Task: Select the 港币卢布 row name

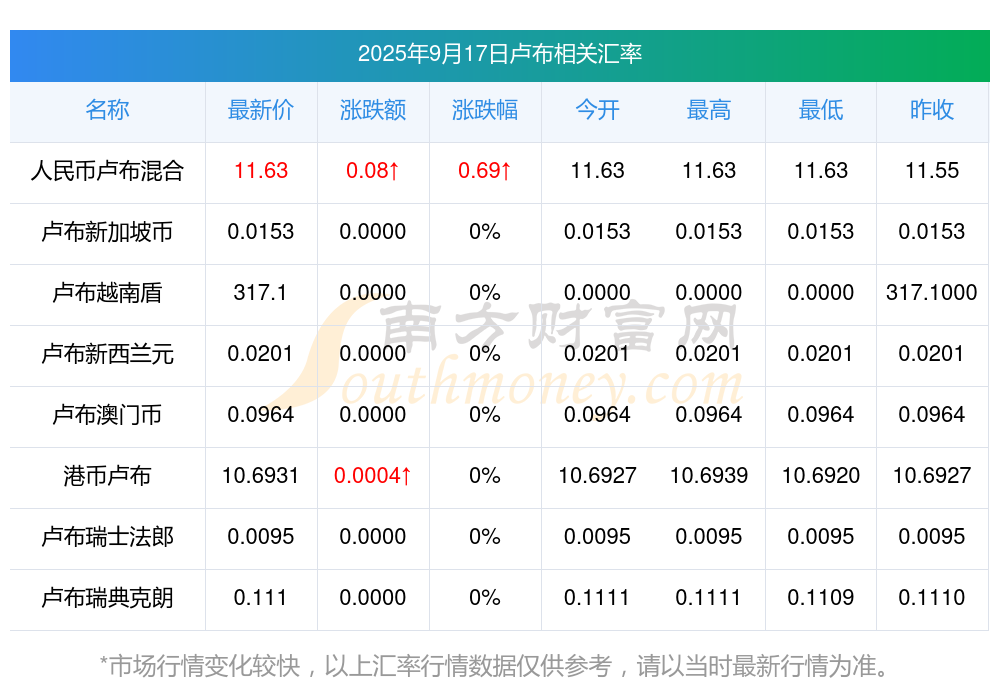Action: (107, 476)
